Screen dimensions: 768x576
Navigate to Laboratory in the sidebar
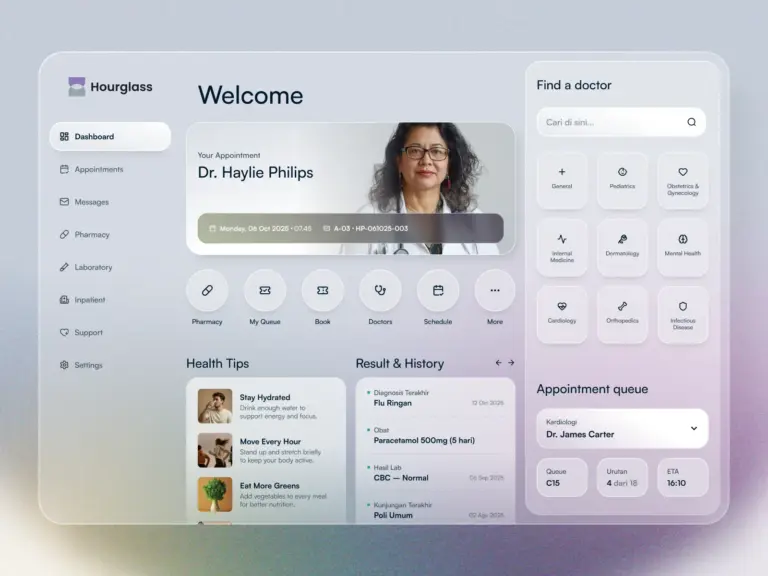coord(93,267)
